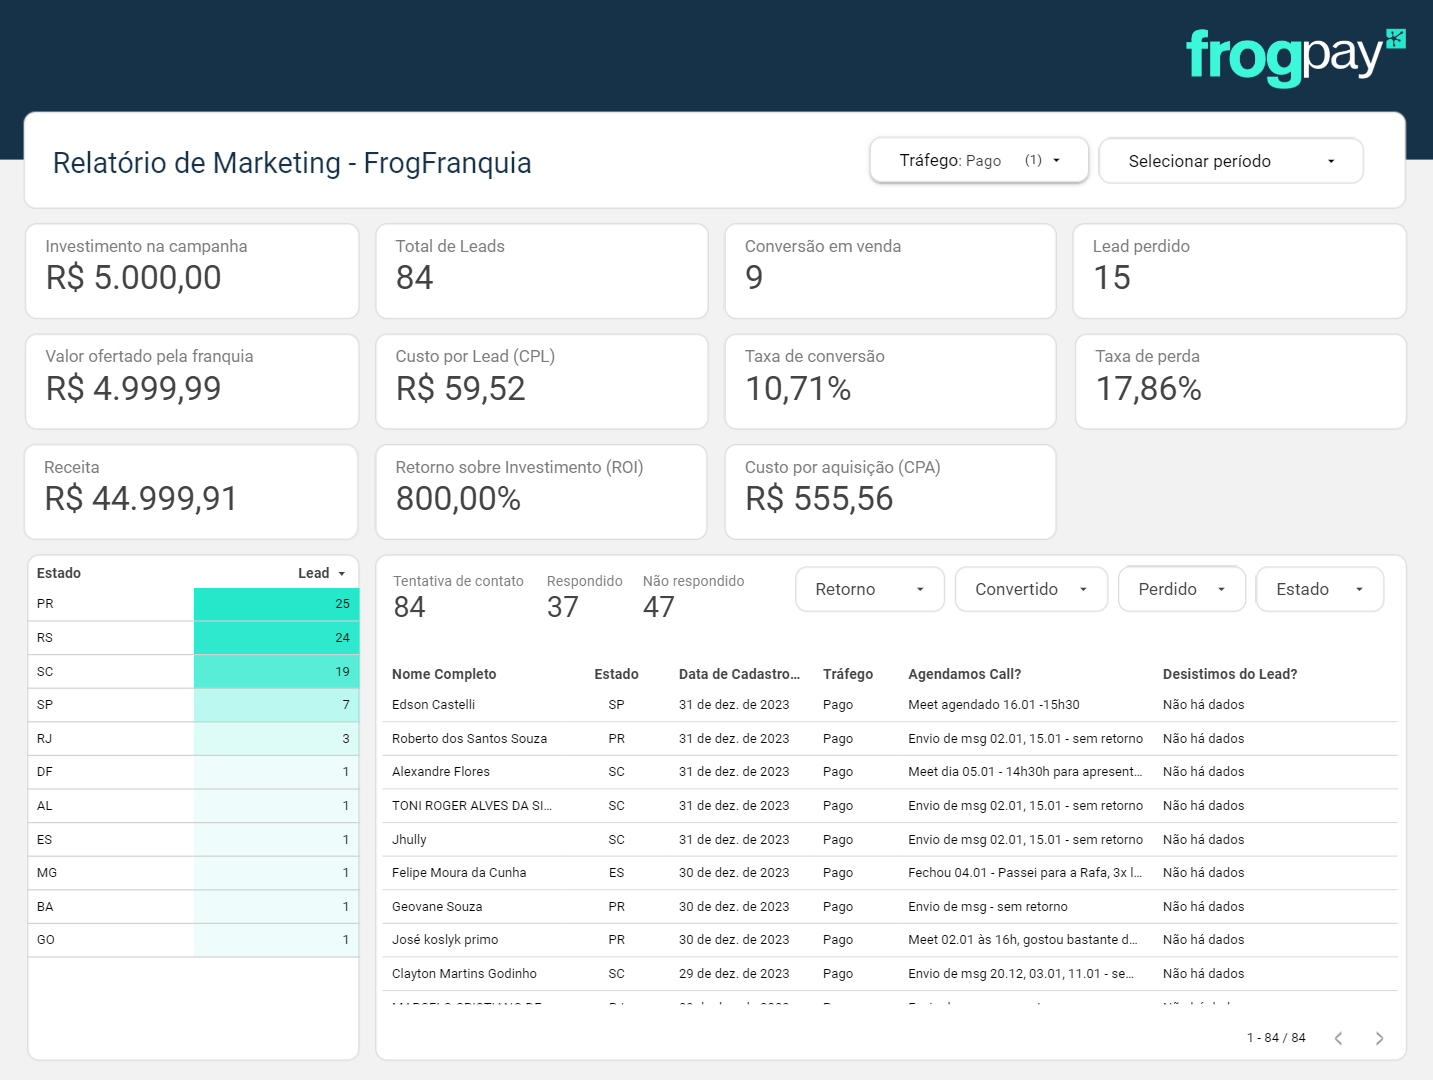Sort table by Nome Completo header
The image size is (1433, 1080).
[444, 674]
